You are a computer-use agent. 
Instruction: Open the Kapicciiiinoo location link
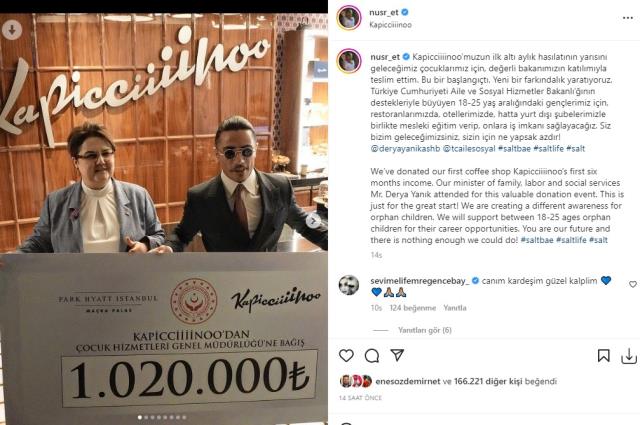point(390,25)
